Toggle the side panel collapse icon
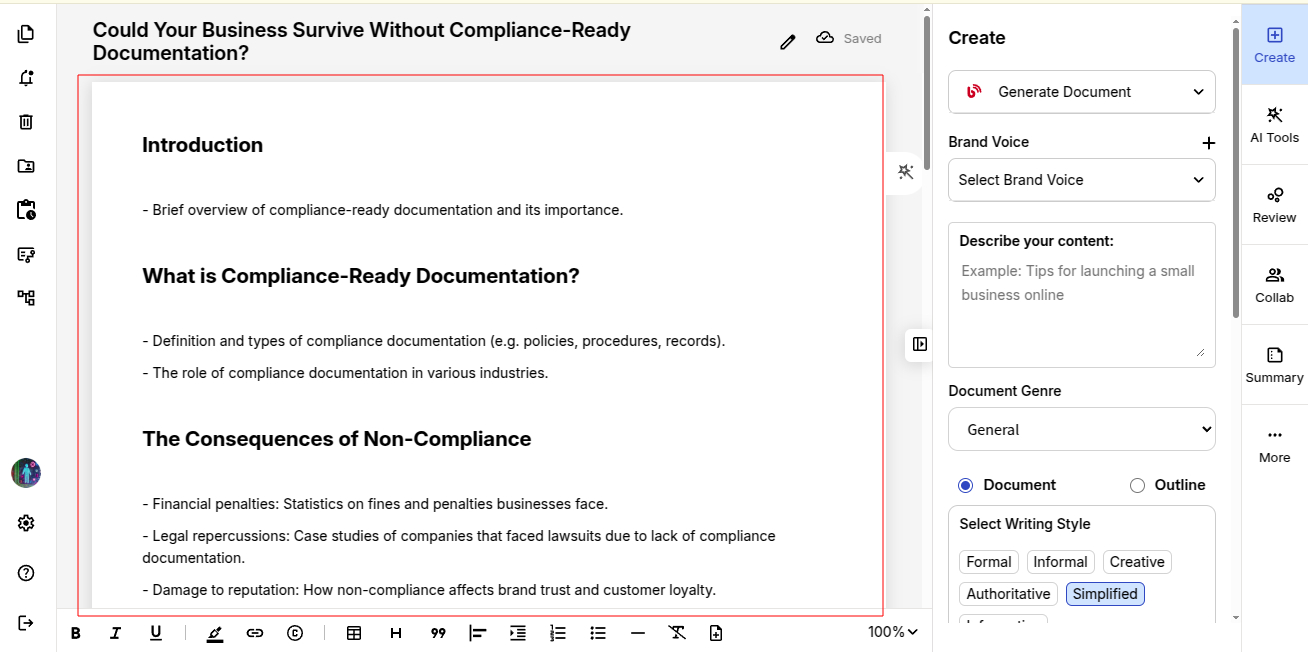Image resolution: width=1308 pixels, height=652 pixels. coord(919,344)
